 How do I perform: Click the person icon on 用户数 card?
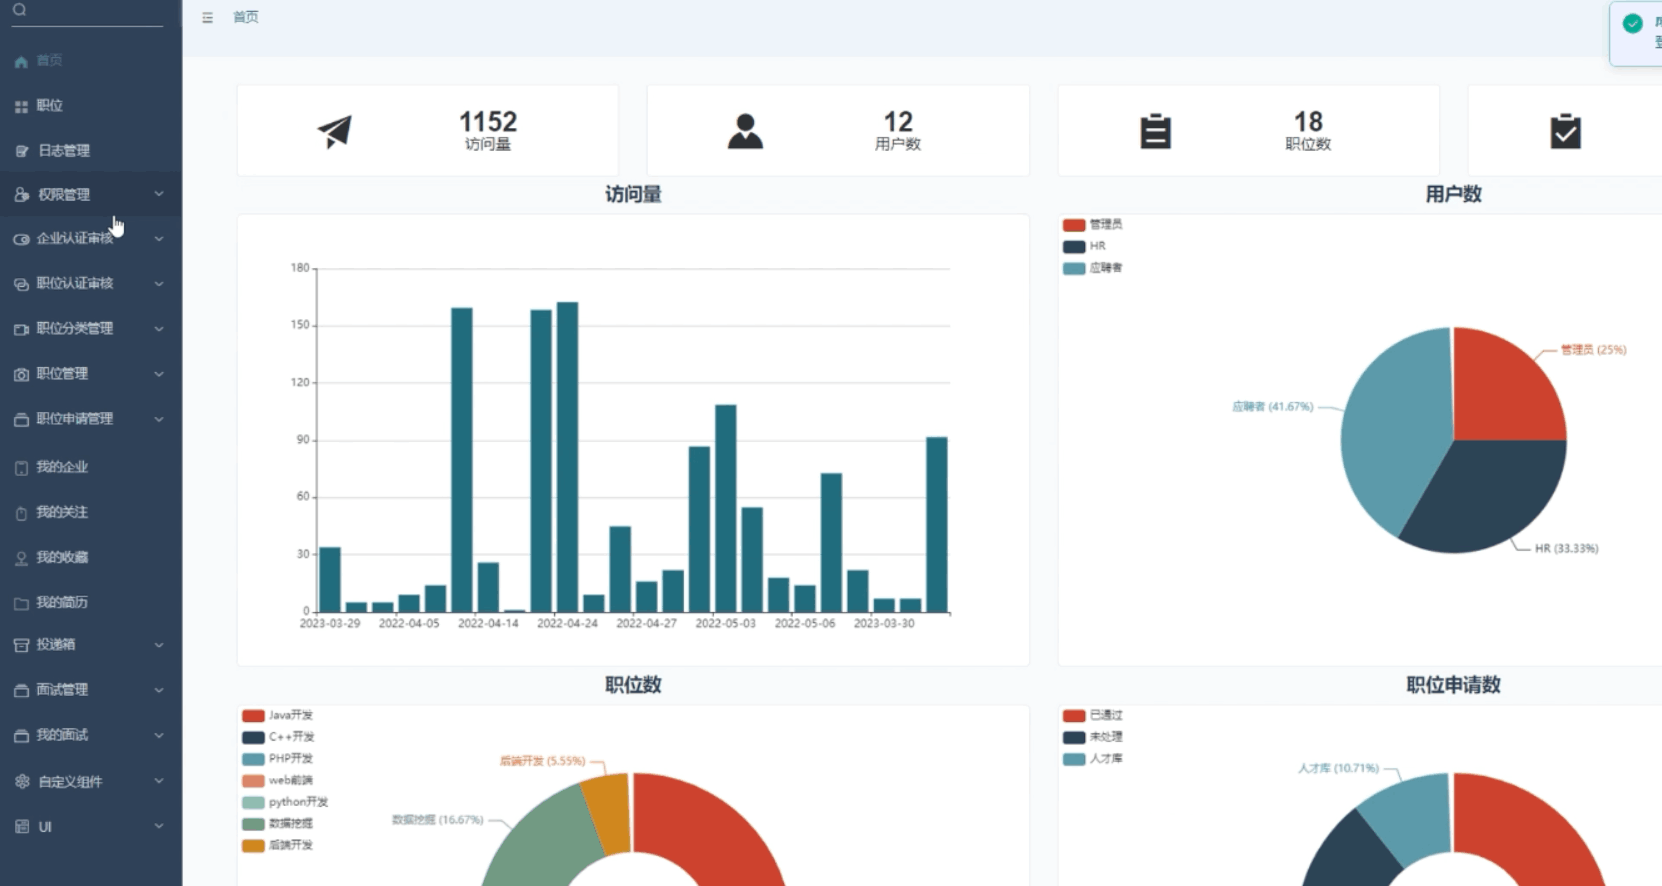(745, 131)
